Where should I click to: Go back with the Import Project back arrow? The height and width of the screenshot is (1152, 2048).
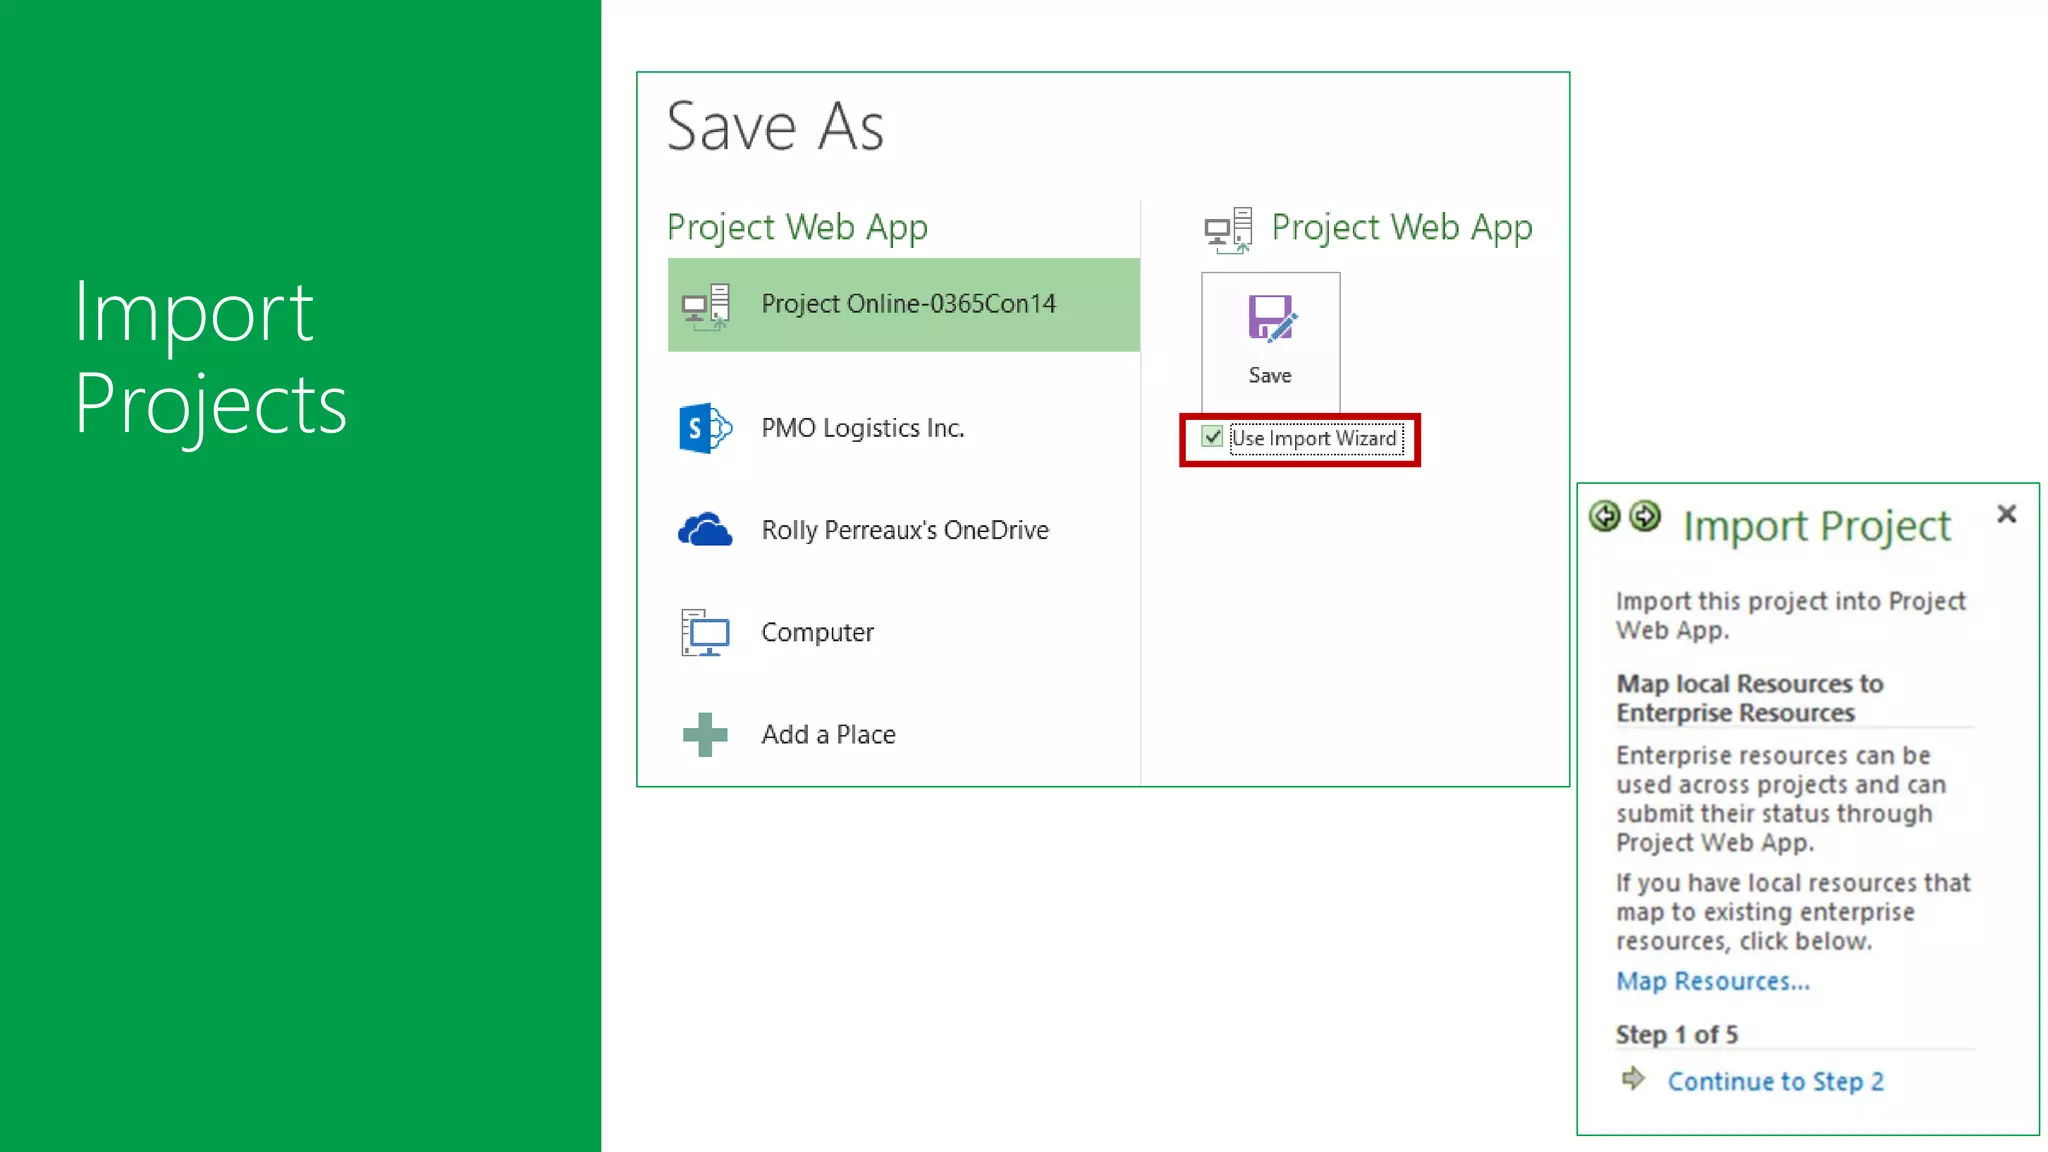1605,516
